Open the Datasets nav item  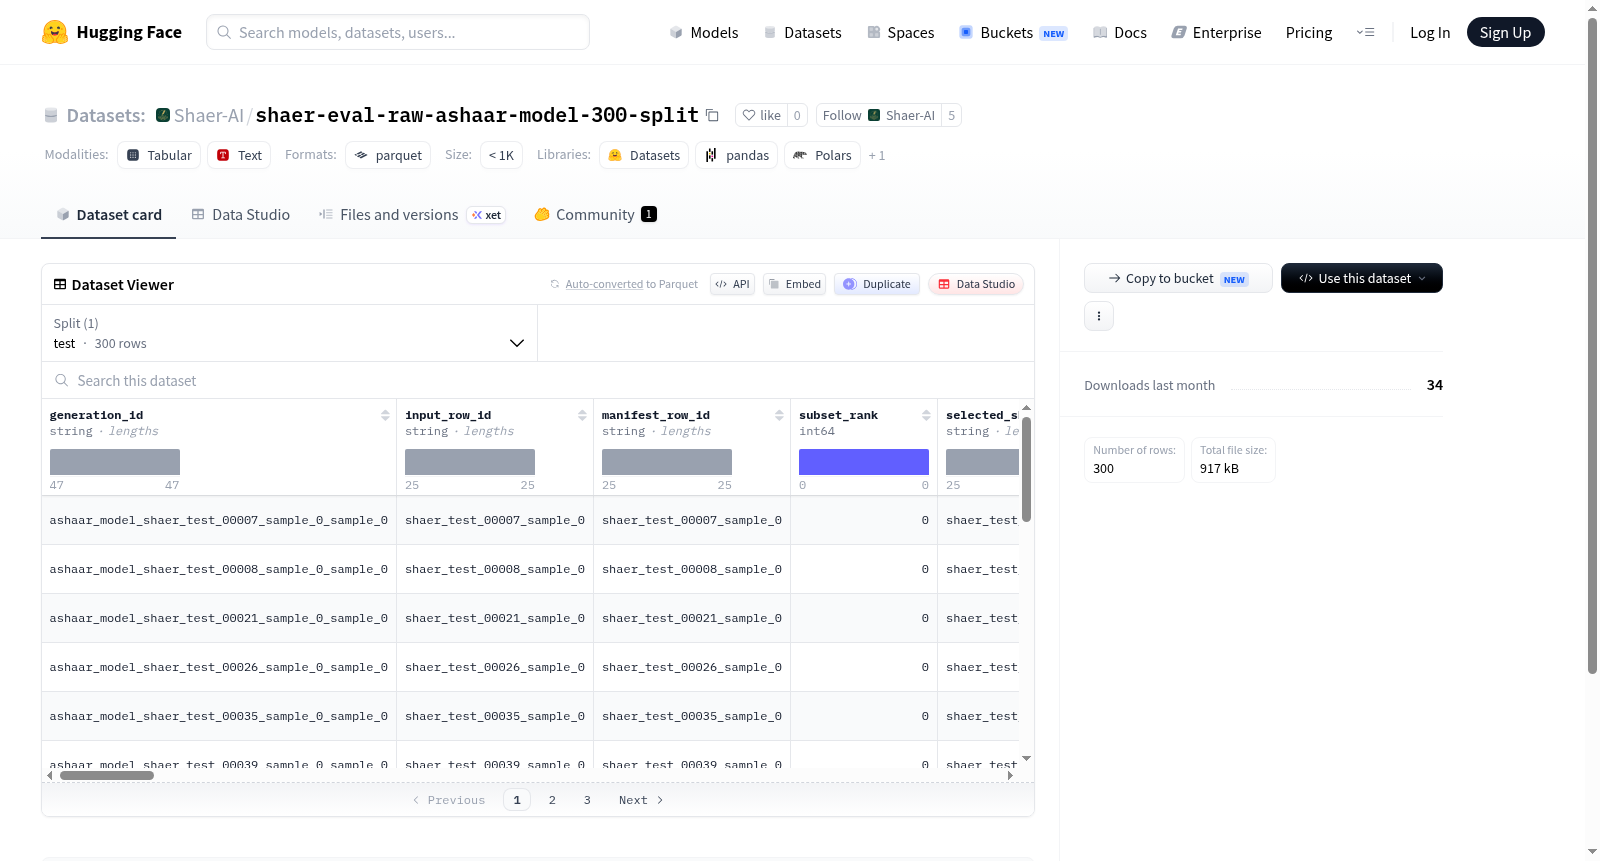802,32
